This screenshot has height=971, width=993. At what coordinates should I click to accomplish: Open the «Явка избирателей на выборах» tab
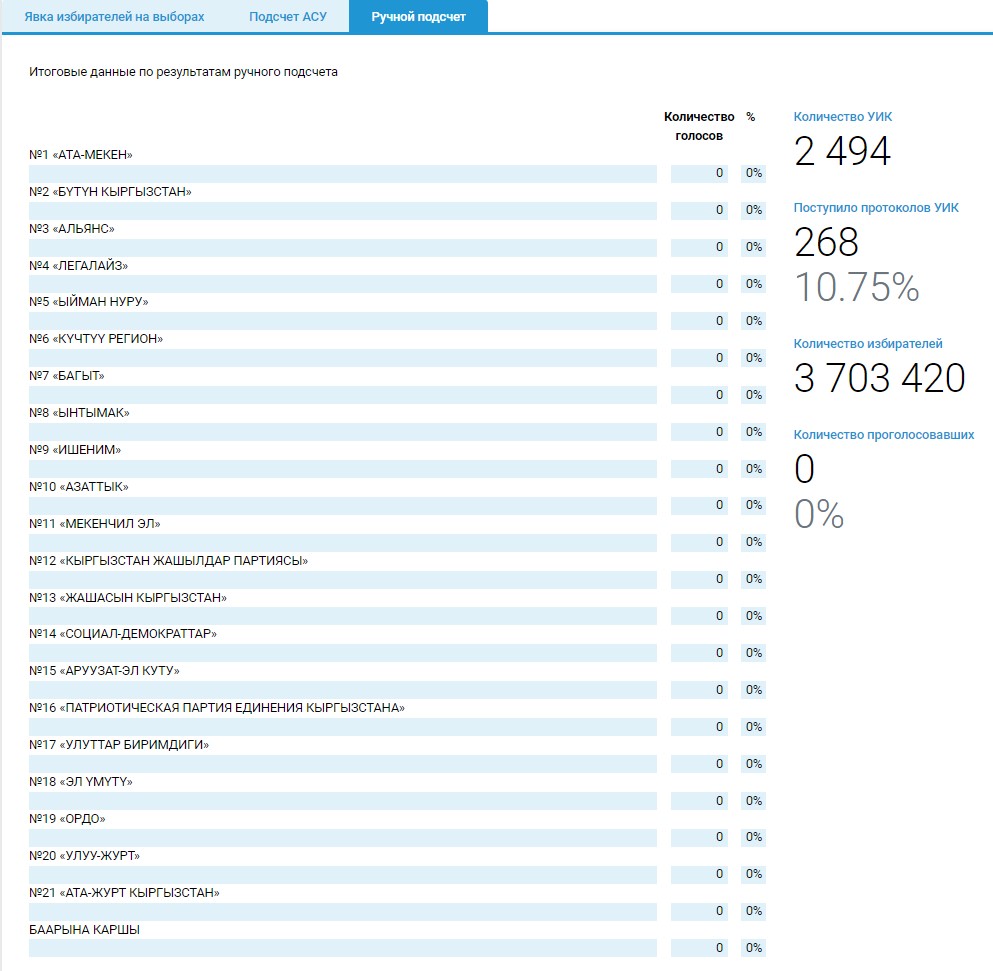tap(114, 17)
